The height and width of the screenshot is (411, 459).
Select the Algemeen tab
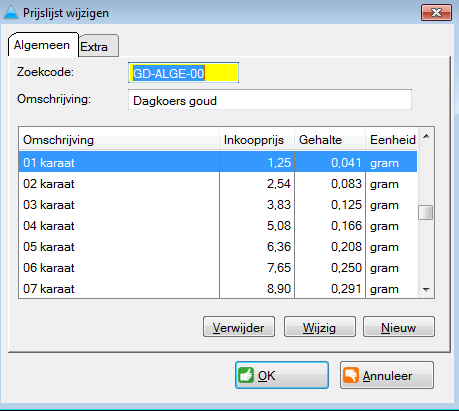(43, 45)
